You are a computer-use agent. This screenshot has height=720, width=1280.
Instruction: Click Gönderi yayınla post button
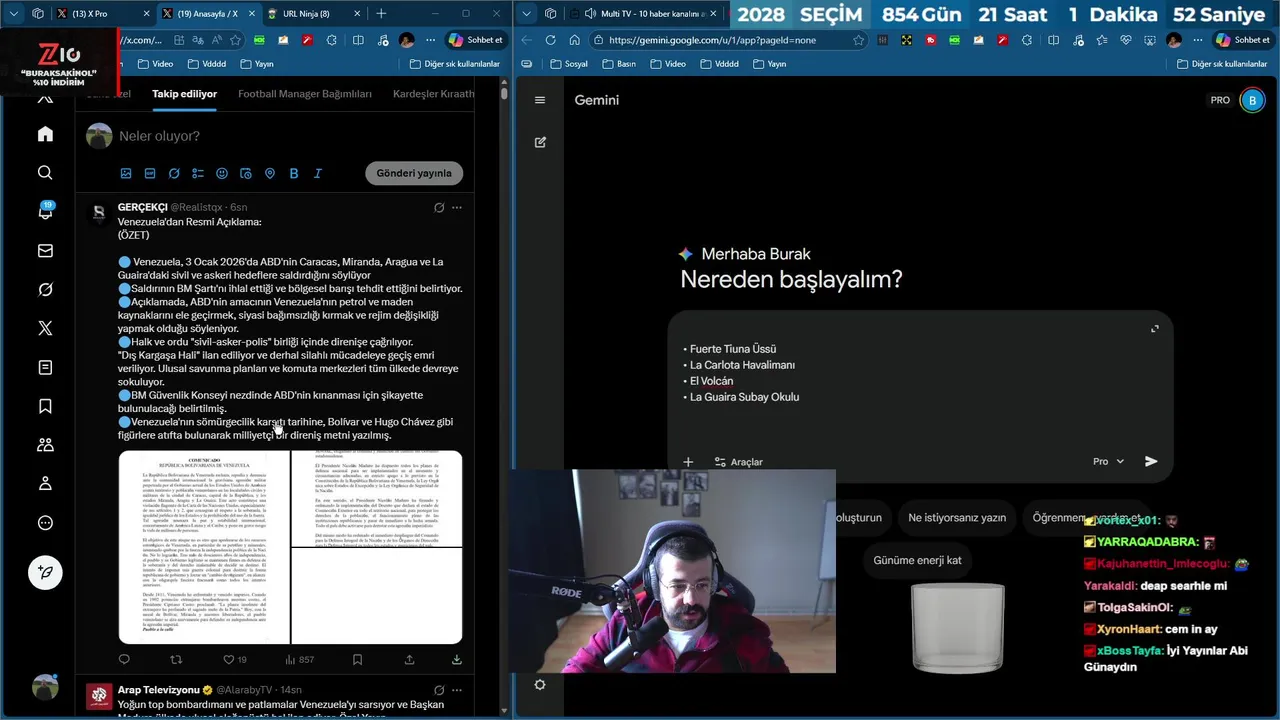[414, 173]
